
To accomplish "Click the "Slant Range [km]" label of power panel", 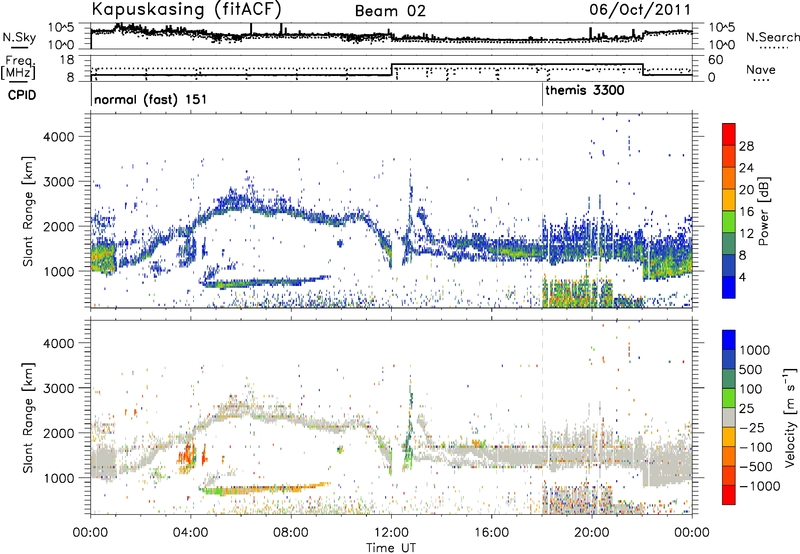I will [x=28, y=211].
